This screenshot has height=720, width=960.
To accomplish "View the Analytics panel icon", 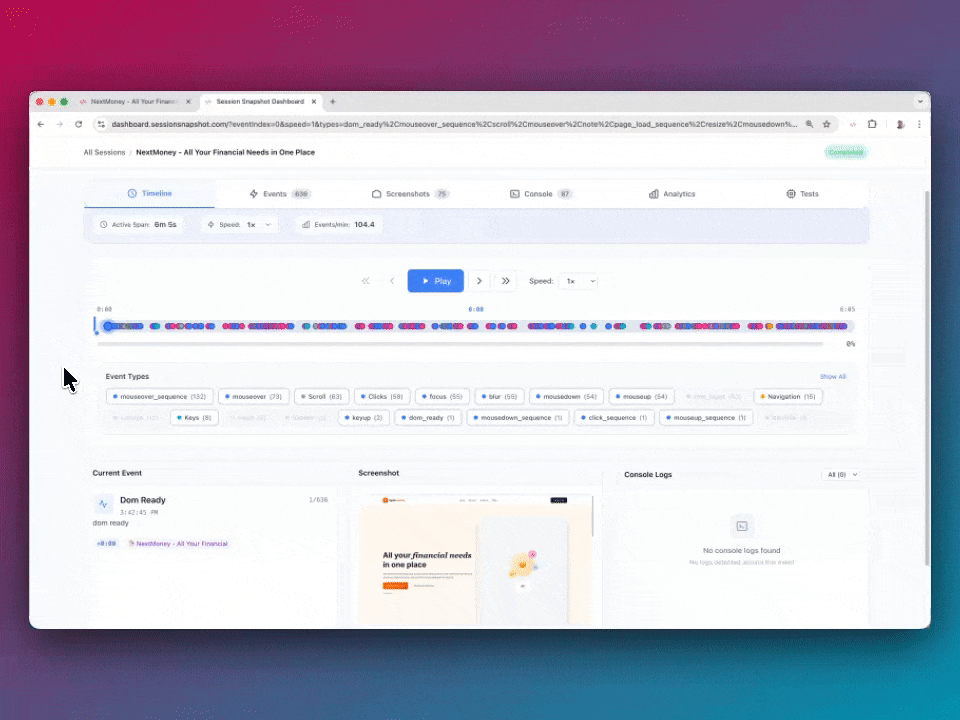I will pos(652,193).
